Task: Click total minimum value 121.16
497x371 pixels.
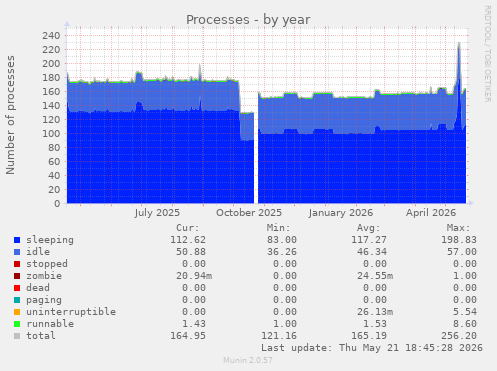Action: tap(279, 336)
